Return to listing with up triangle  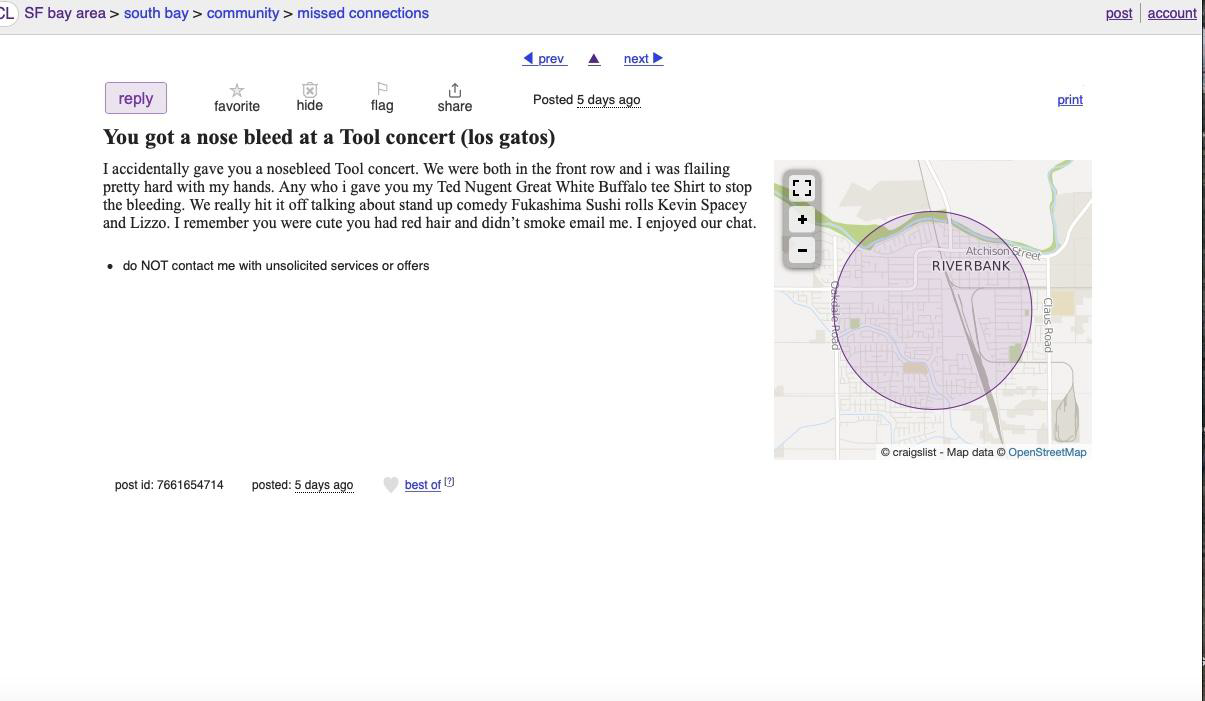point(594,59)
